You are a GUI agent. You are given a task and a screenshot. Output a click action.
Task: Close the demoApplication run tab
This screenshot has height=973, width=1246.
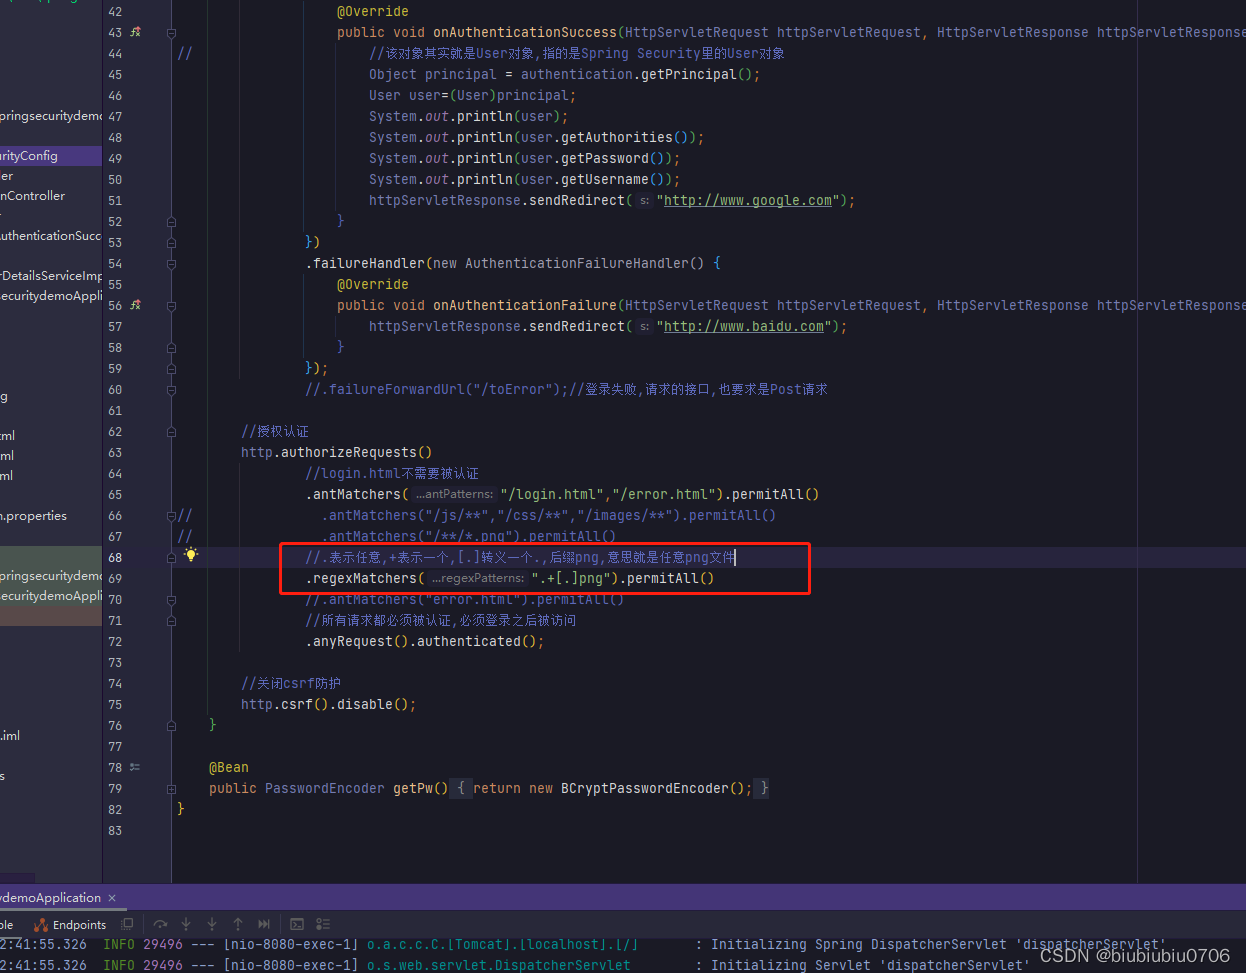click(x=112, y=898)
